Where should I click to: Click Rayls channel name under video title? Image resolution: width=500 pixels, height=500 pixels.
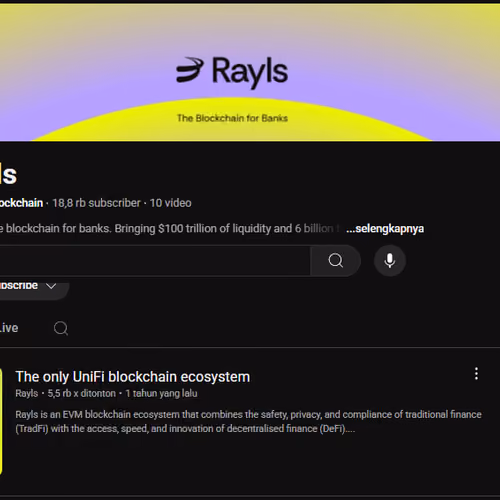coord(27,394)
